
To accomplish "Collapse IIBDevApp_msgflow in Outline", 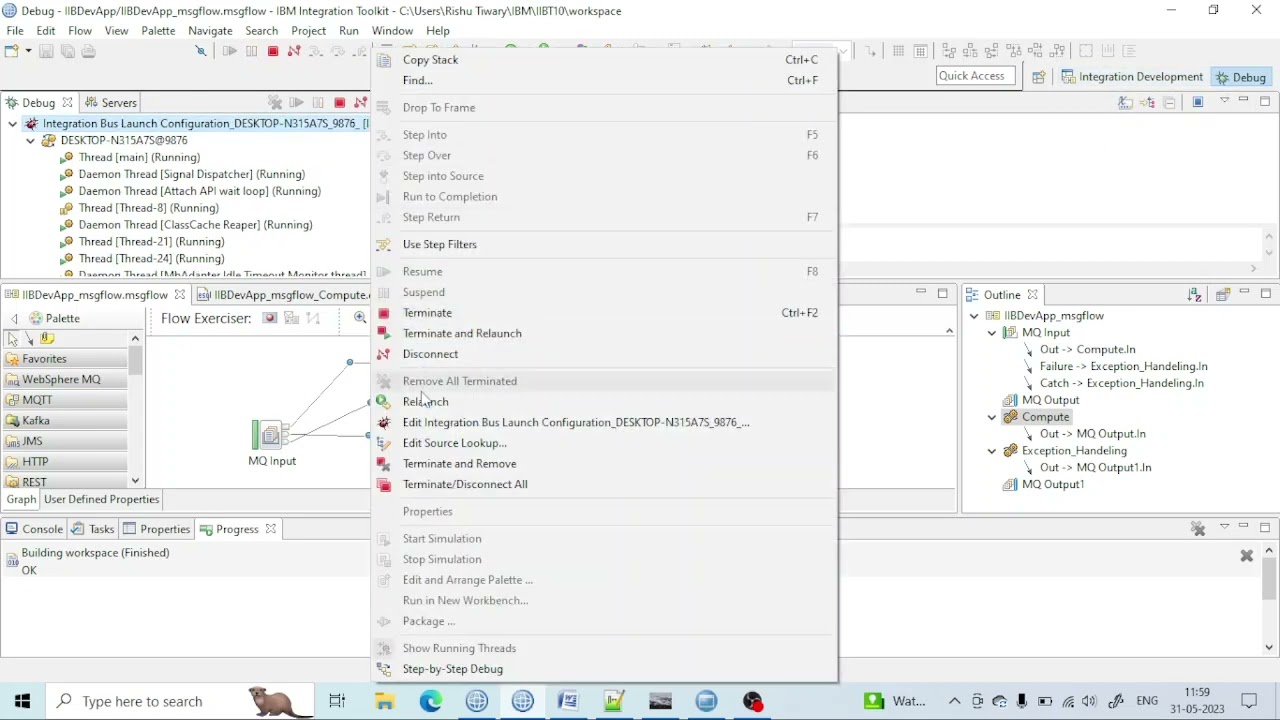I will click(x=974, y=316).
